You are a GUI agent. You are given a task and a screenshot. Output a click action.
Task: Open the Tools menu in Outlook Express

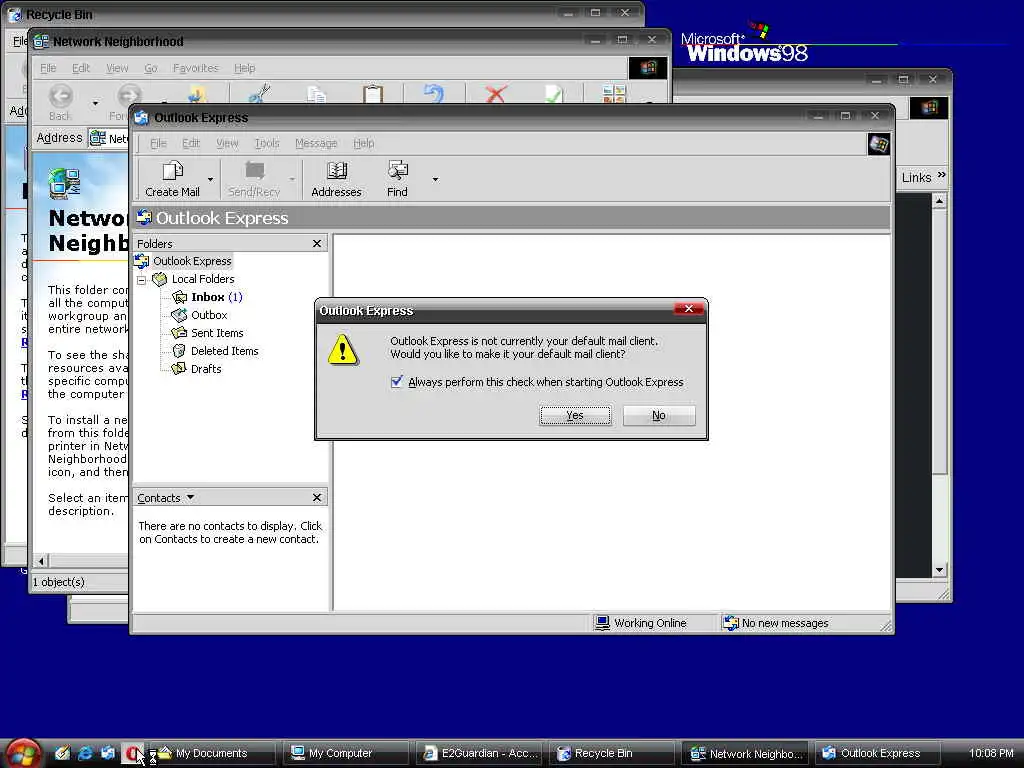point(266,143)
